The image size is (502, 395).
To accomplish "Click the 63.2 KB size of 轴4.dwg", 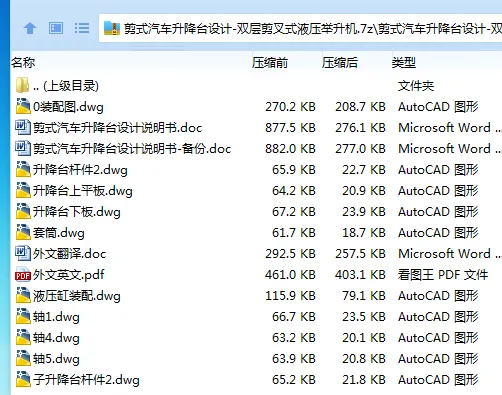I will [x=294, y=338].
